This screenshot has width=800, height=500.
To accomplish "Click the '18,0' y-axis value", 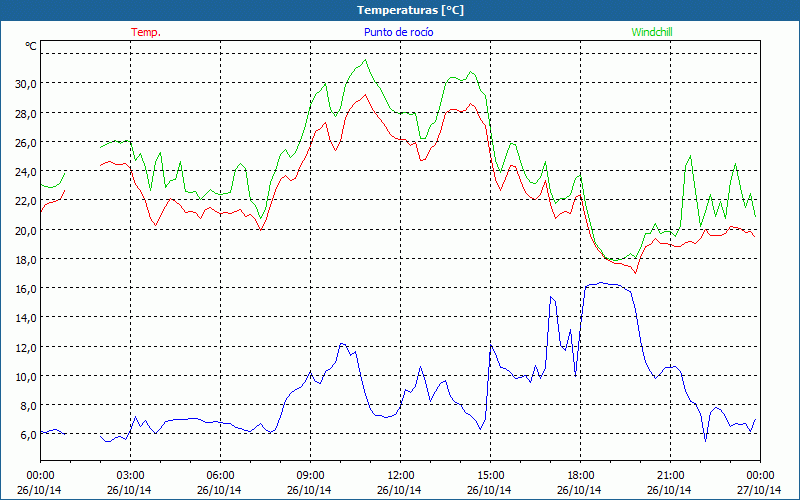I will (x=26, y=259).
